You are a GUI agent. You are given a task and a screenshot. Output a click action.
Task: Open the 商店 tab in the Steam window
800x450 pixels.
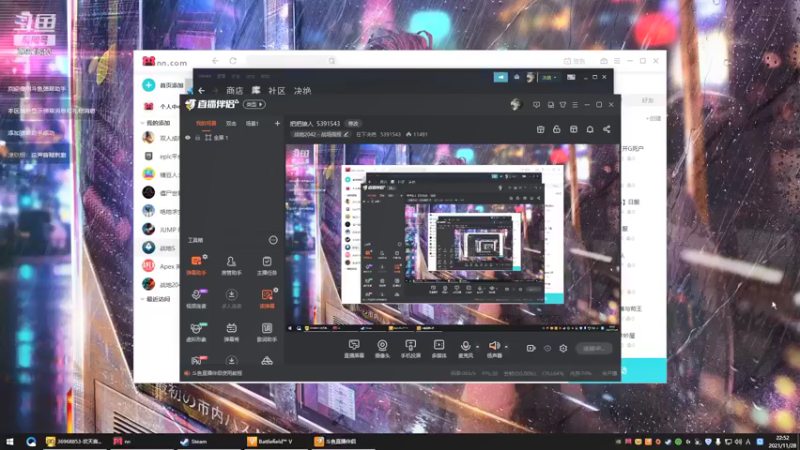click(234, 91)
